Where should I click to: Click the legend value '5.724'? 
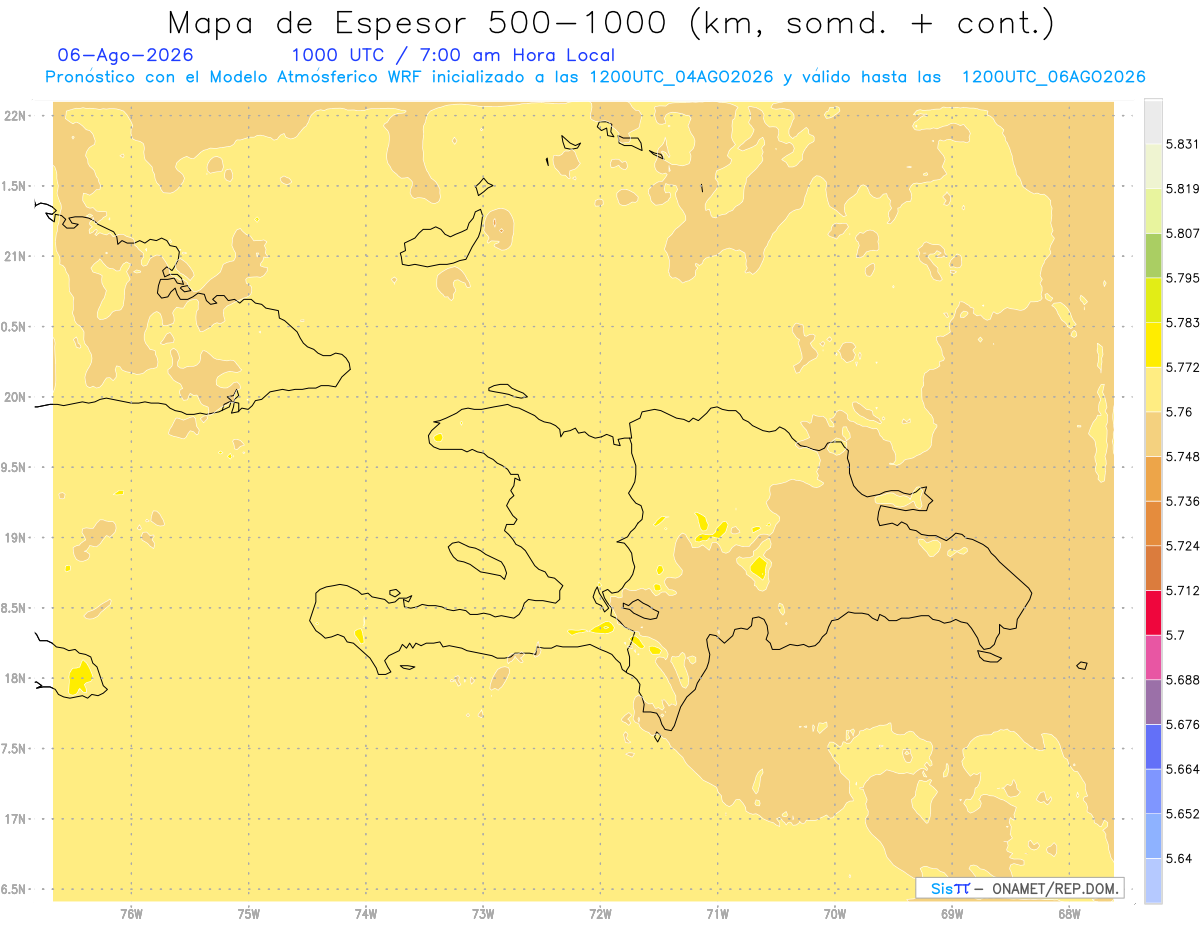point(1182,546)
